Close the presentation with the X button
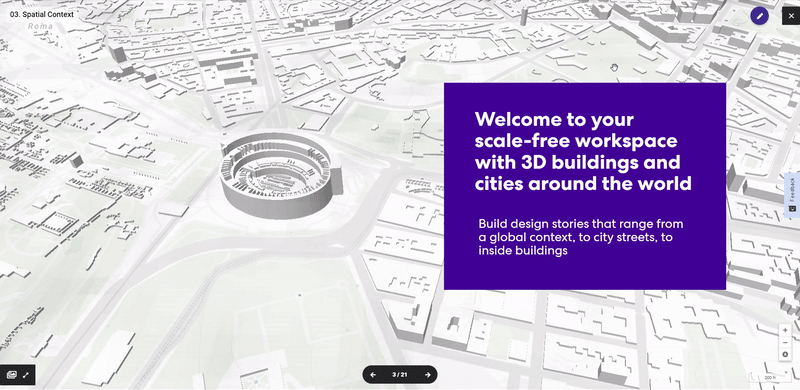800x390 pixels. click(791, 16)
